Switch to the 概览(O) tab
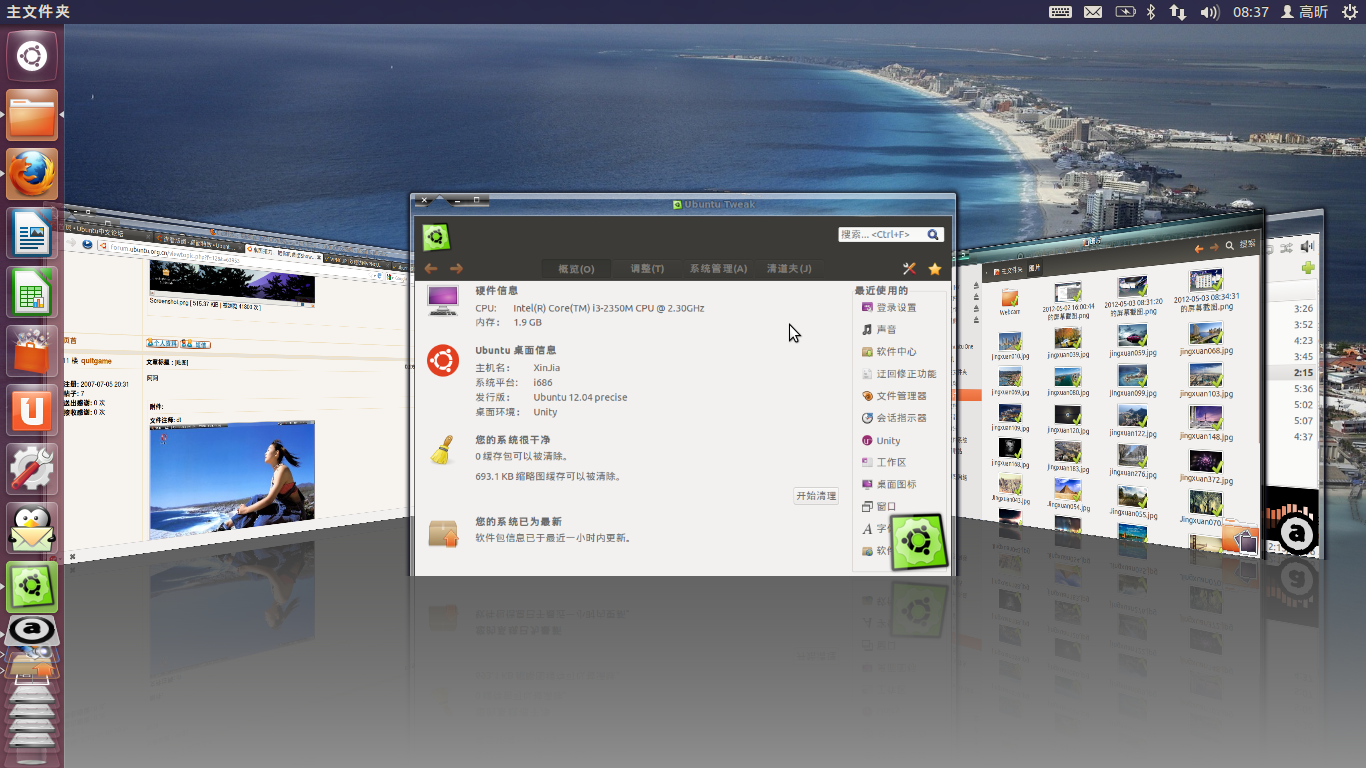 (x=576, y=268)
